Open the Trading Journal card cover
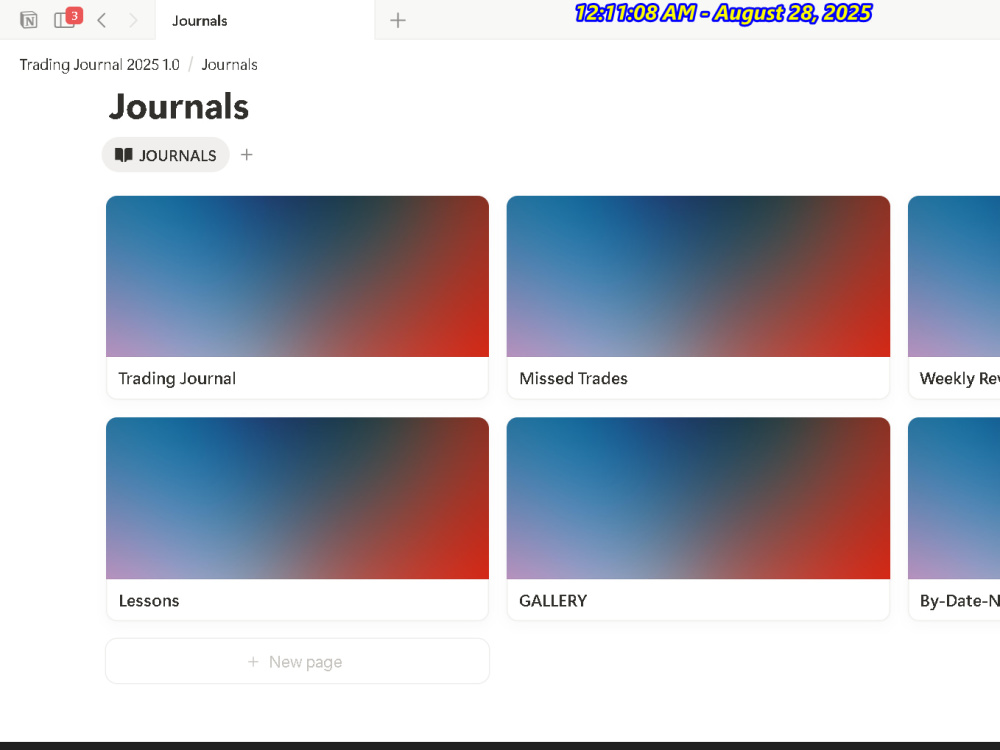1000x750 pixels. (298, 276)
